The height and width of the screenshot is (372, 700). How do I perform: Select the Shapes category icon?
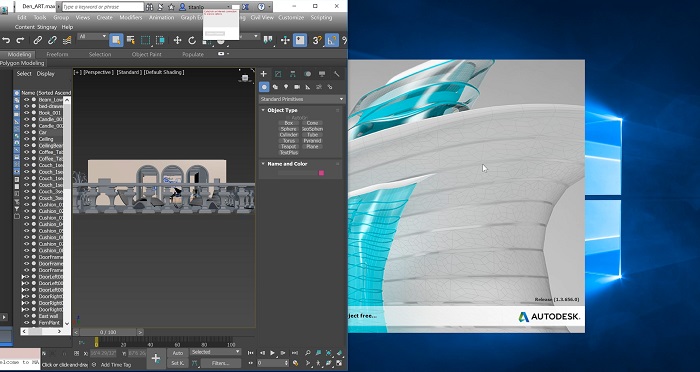[275, 87]
